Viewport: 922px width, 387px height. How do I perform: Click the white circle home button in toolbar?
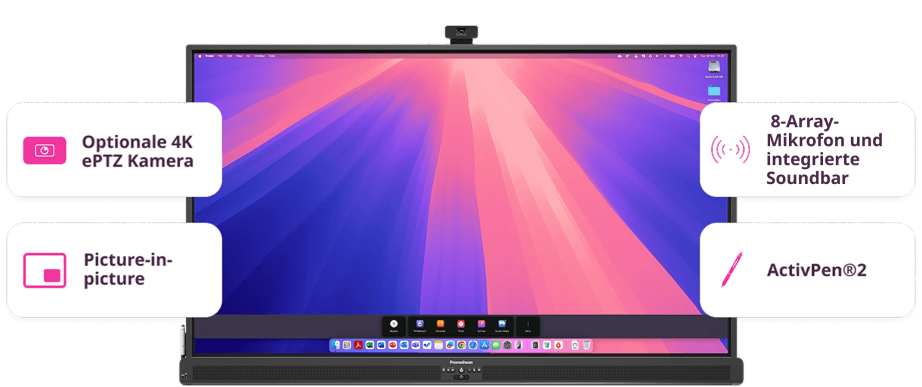pyautogui.click(x=393, y=326)
